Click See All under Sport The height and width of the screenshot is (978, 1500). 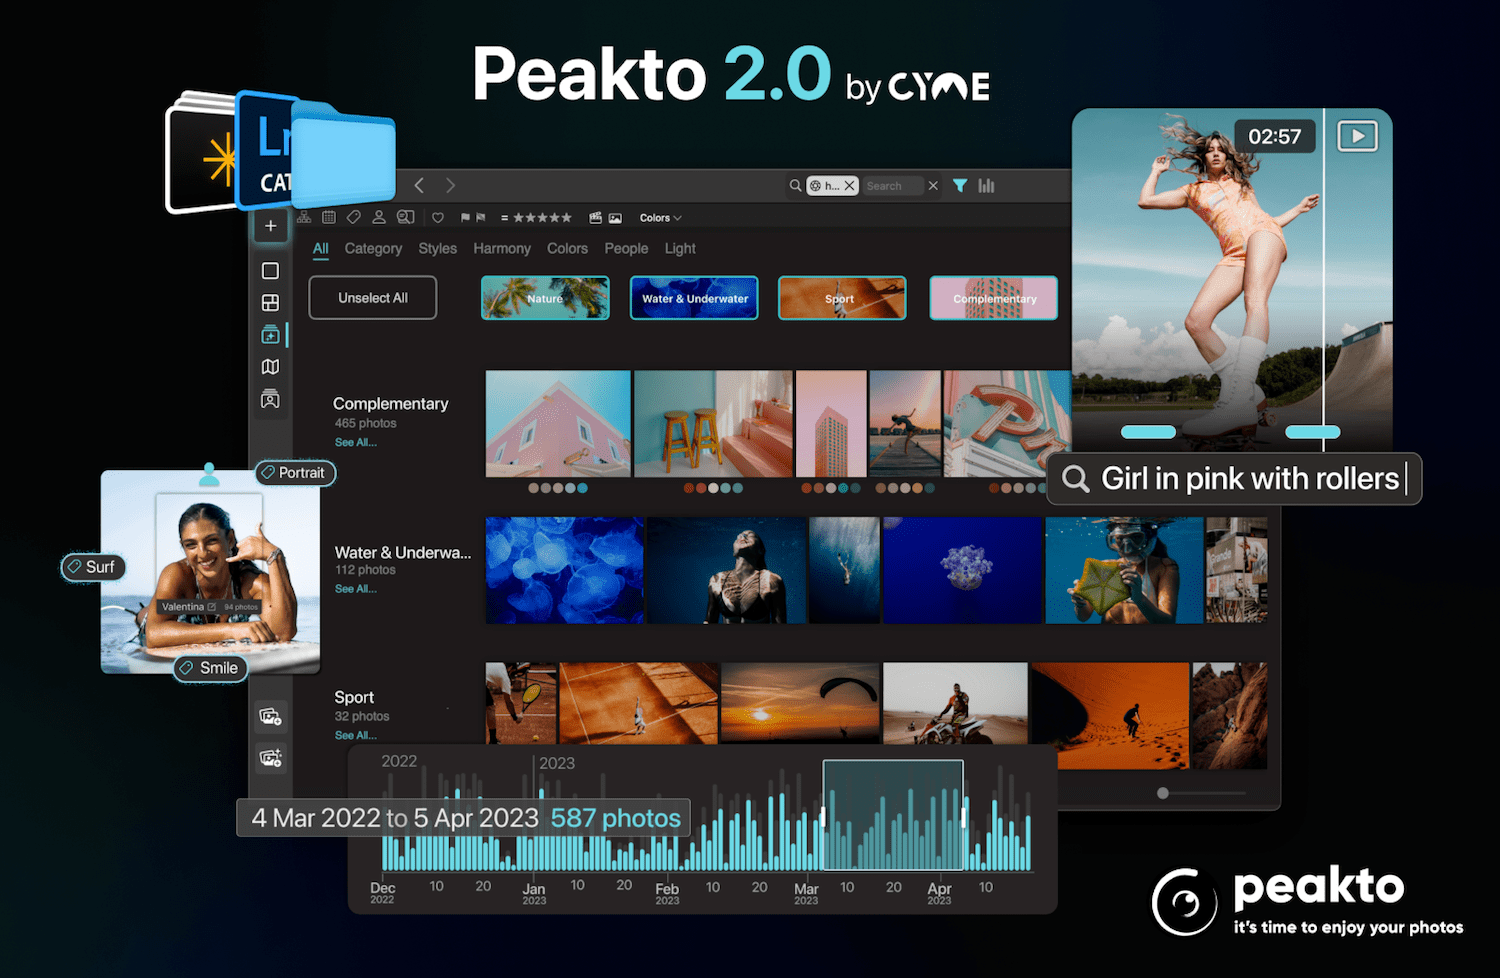click(356, 735)
